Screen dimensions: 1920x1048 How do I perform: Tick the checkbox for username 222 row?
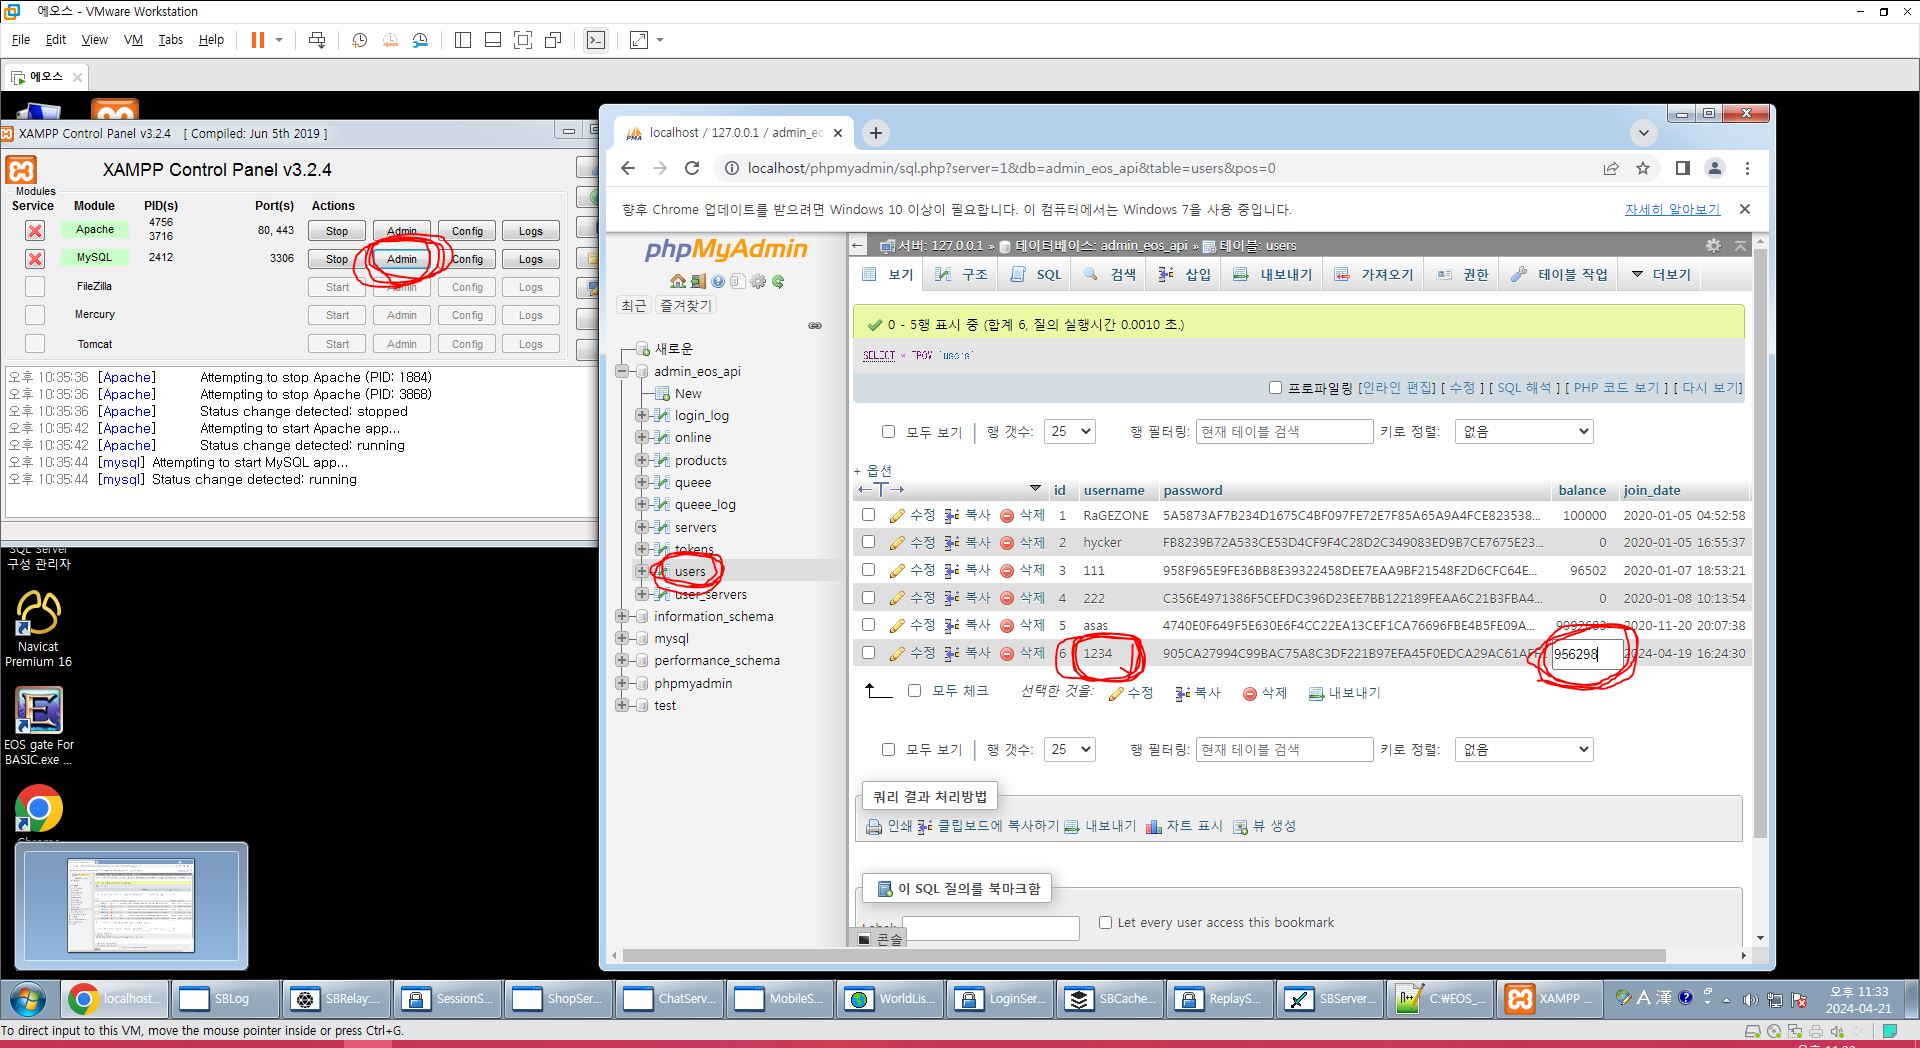868,597
